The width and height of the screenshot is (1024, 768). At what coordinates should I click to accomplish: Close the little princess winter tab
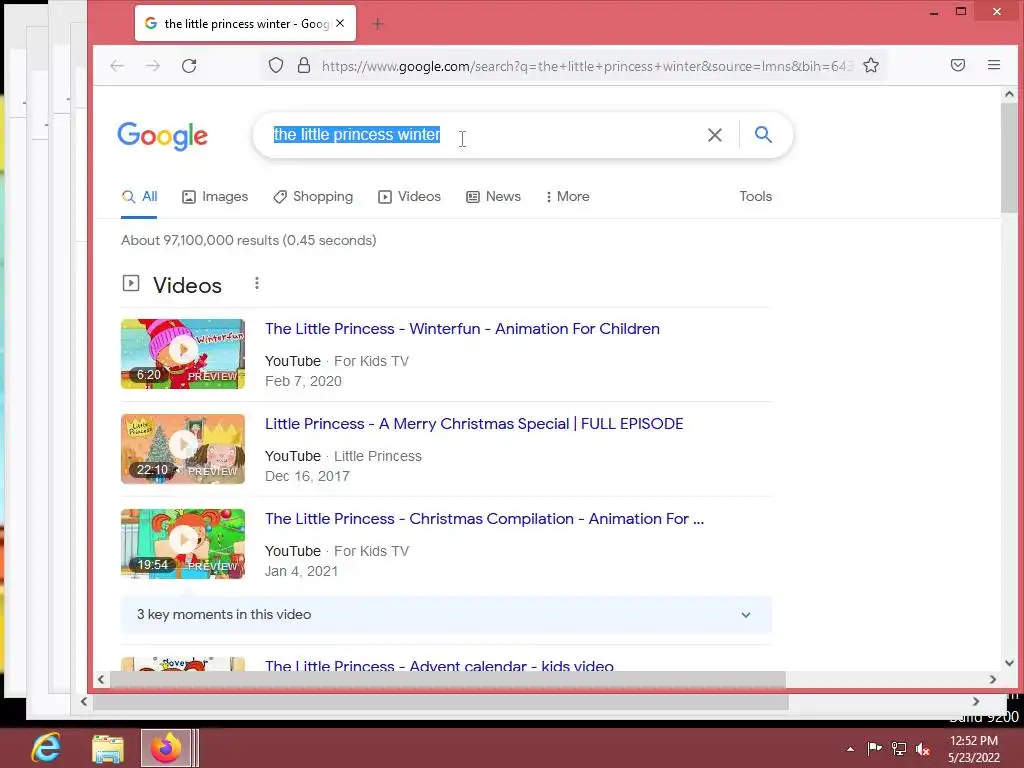click(340, 23)
